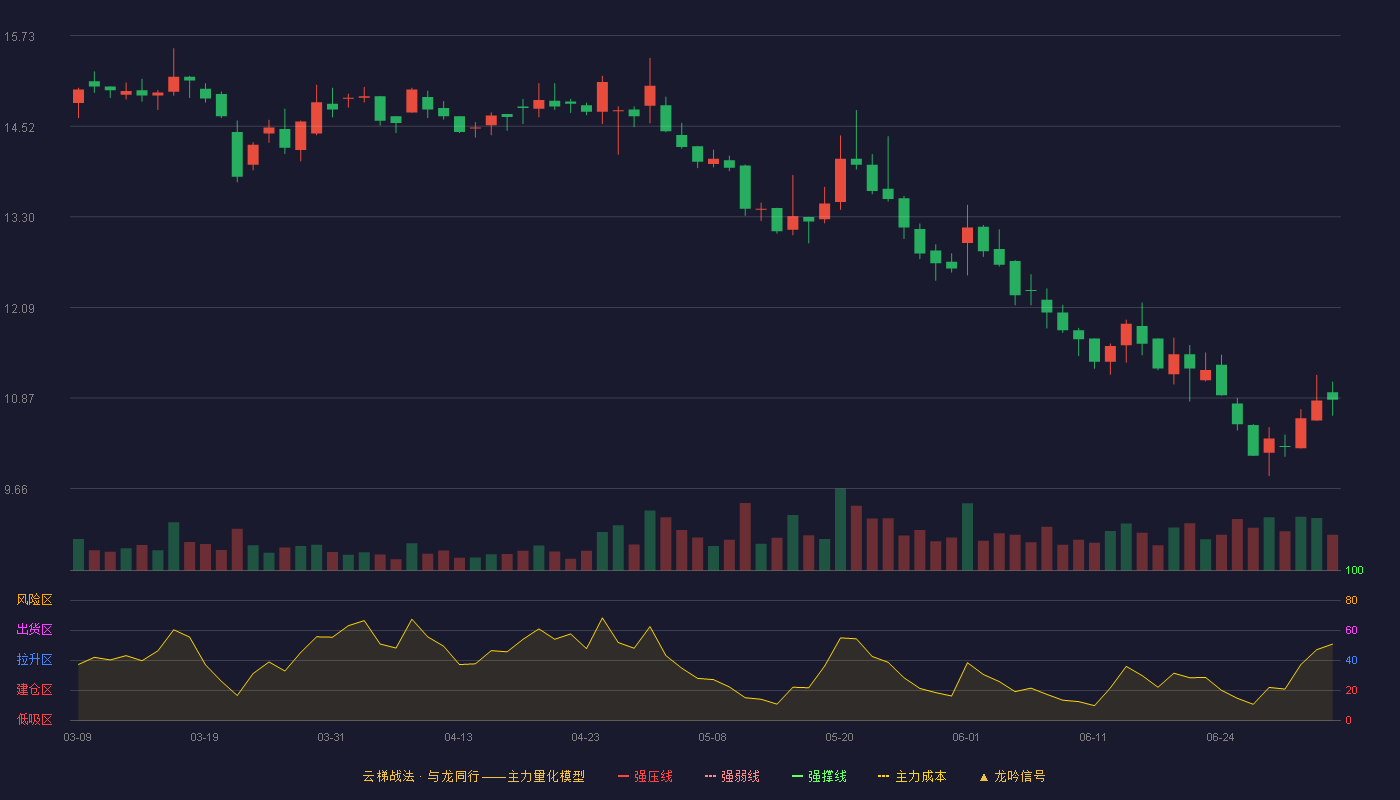The height and width of the screenshot is (800, 1400).
Task: Click the tallest green volume bar
Action: point(840,529)
